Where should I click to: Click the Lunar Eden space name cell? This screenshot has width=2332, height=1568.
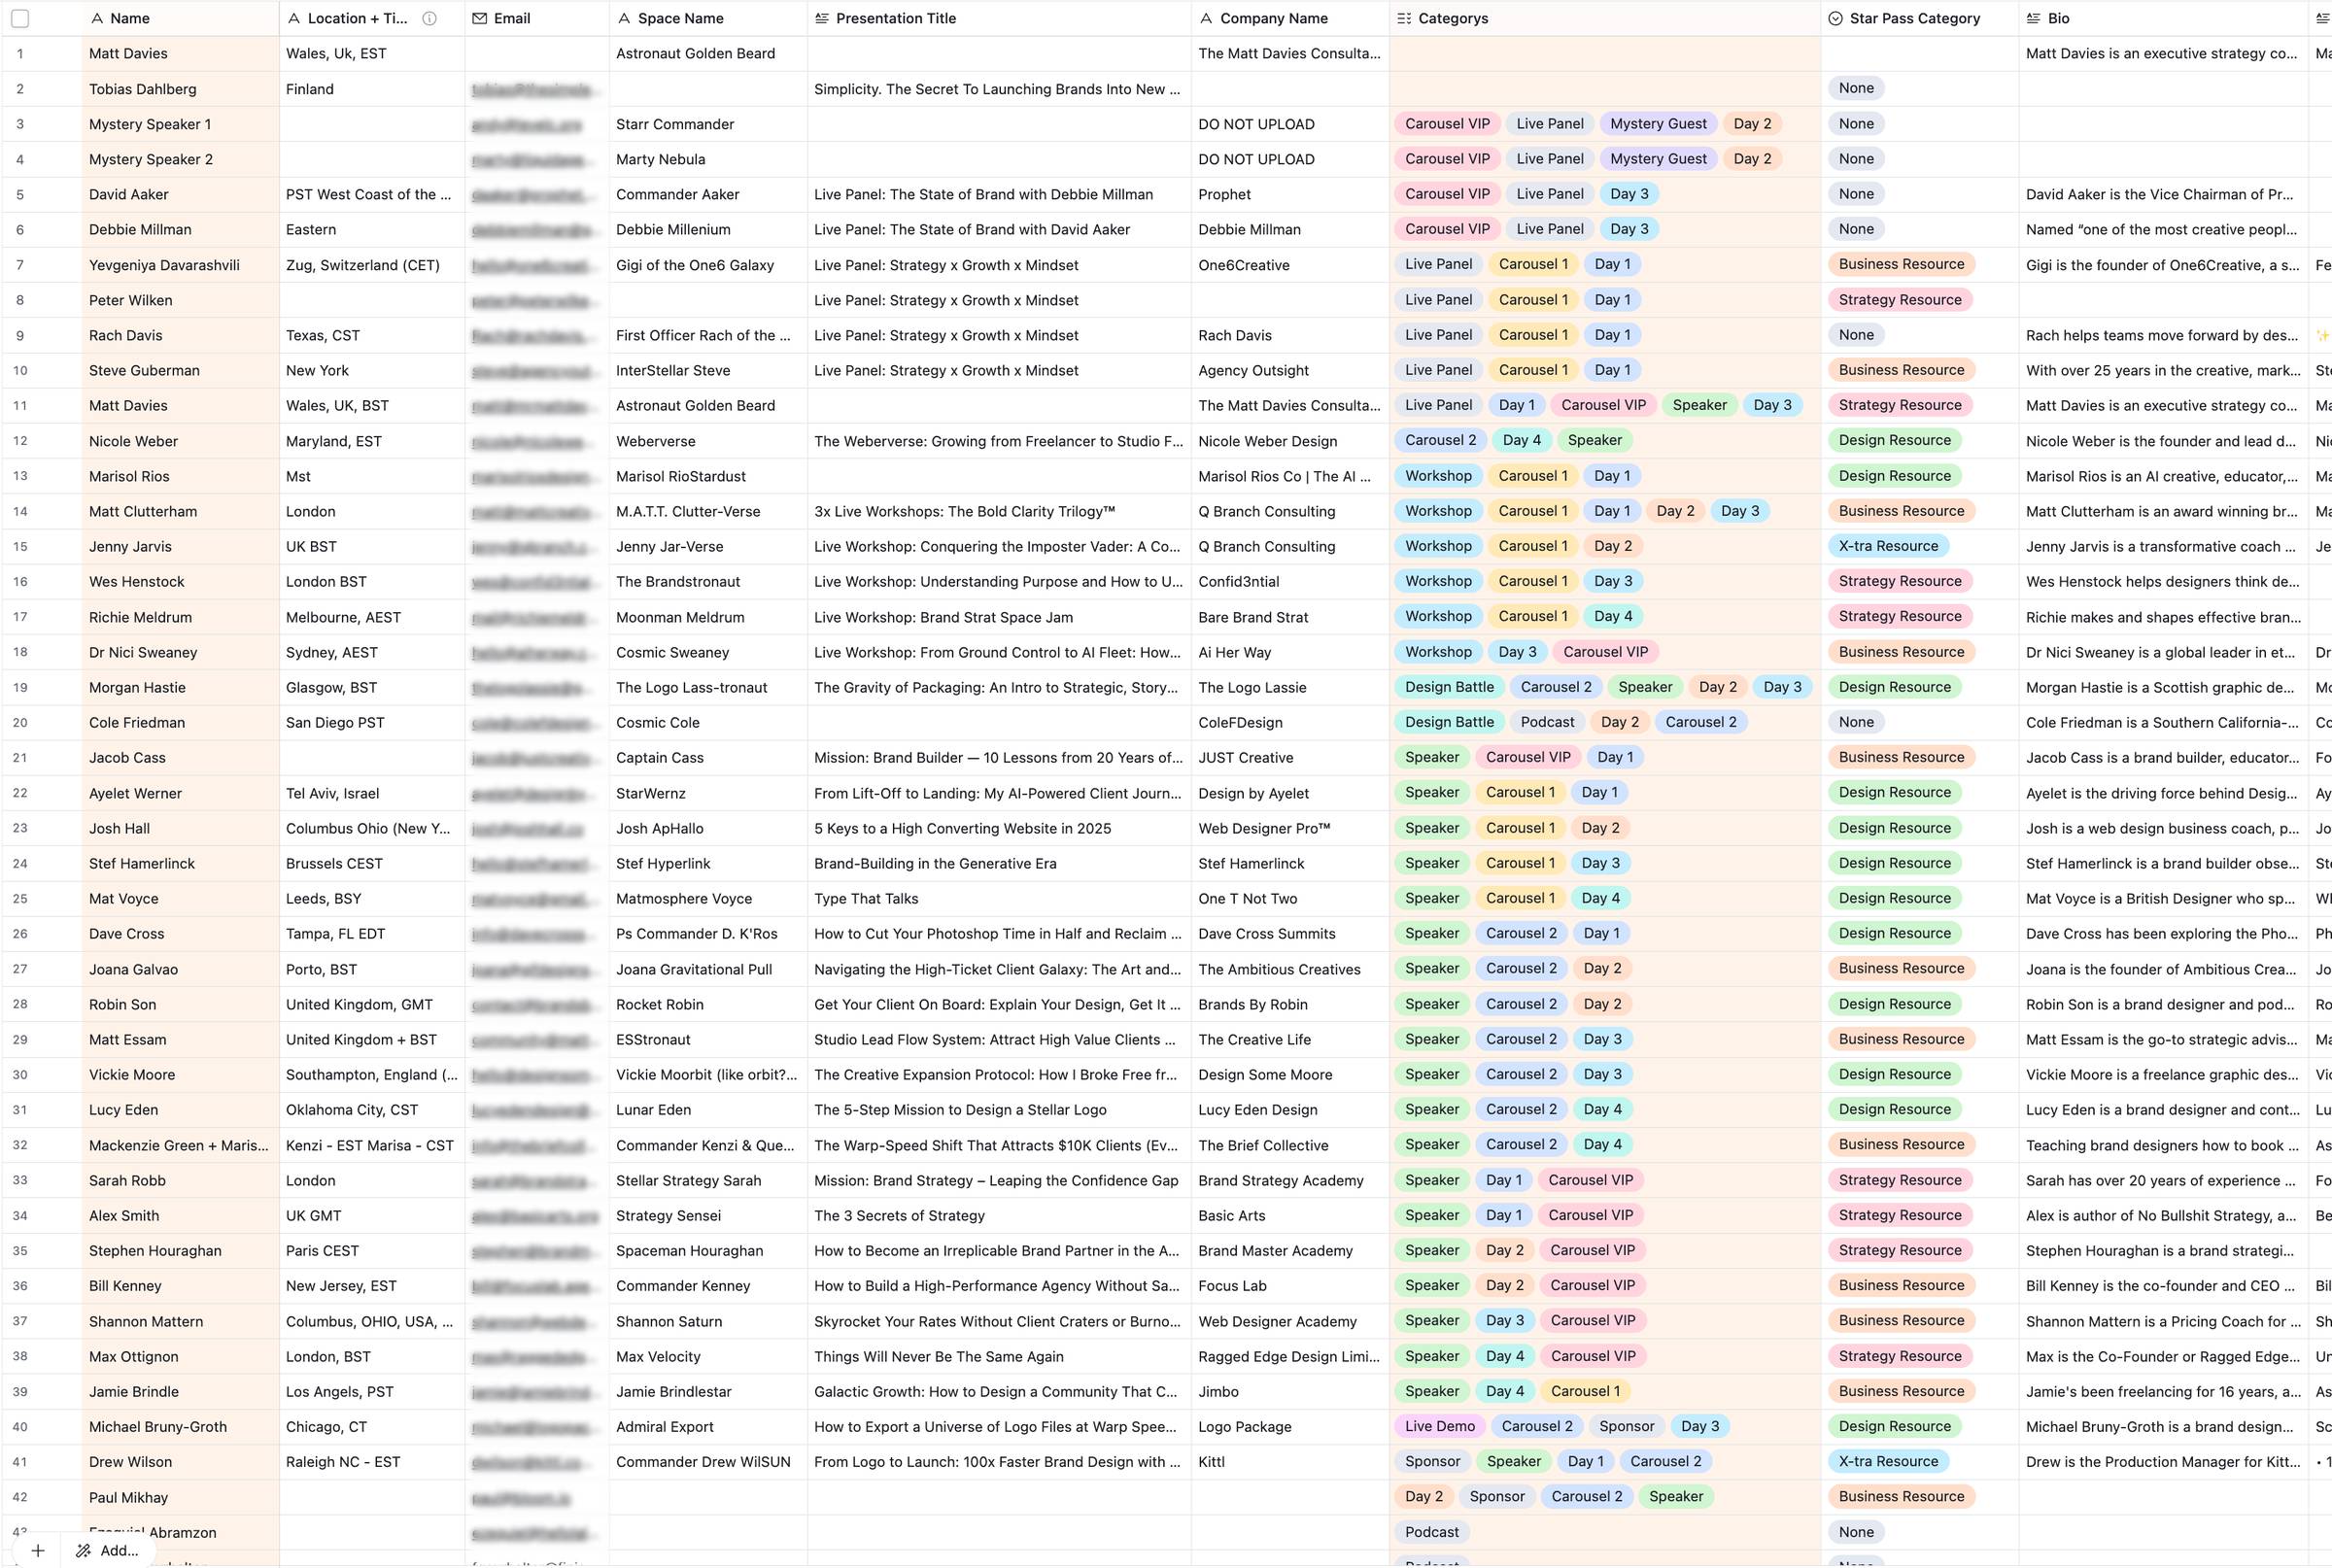tap(708, 1110)
